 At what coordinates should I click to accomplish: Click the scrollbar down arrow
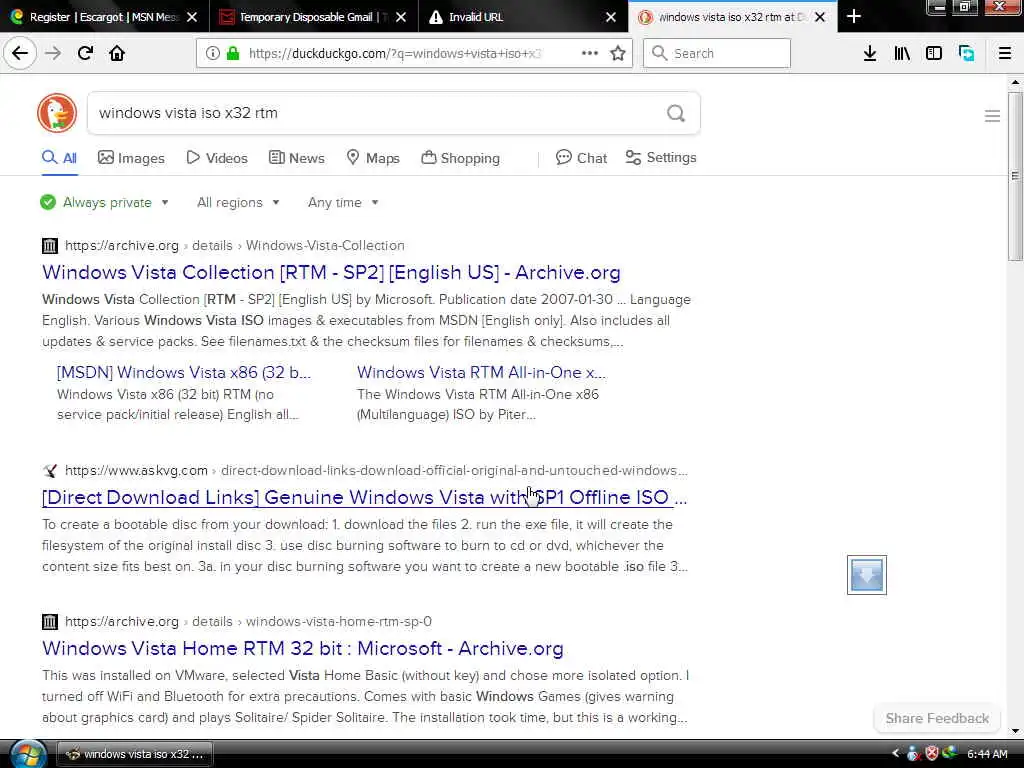click(x=1015, y=731)
